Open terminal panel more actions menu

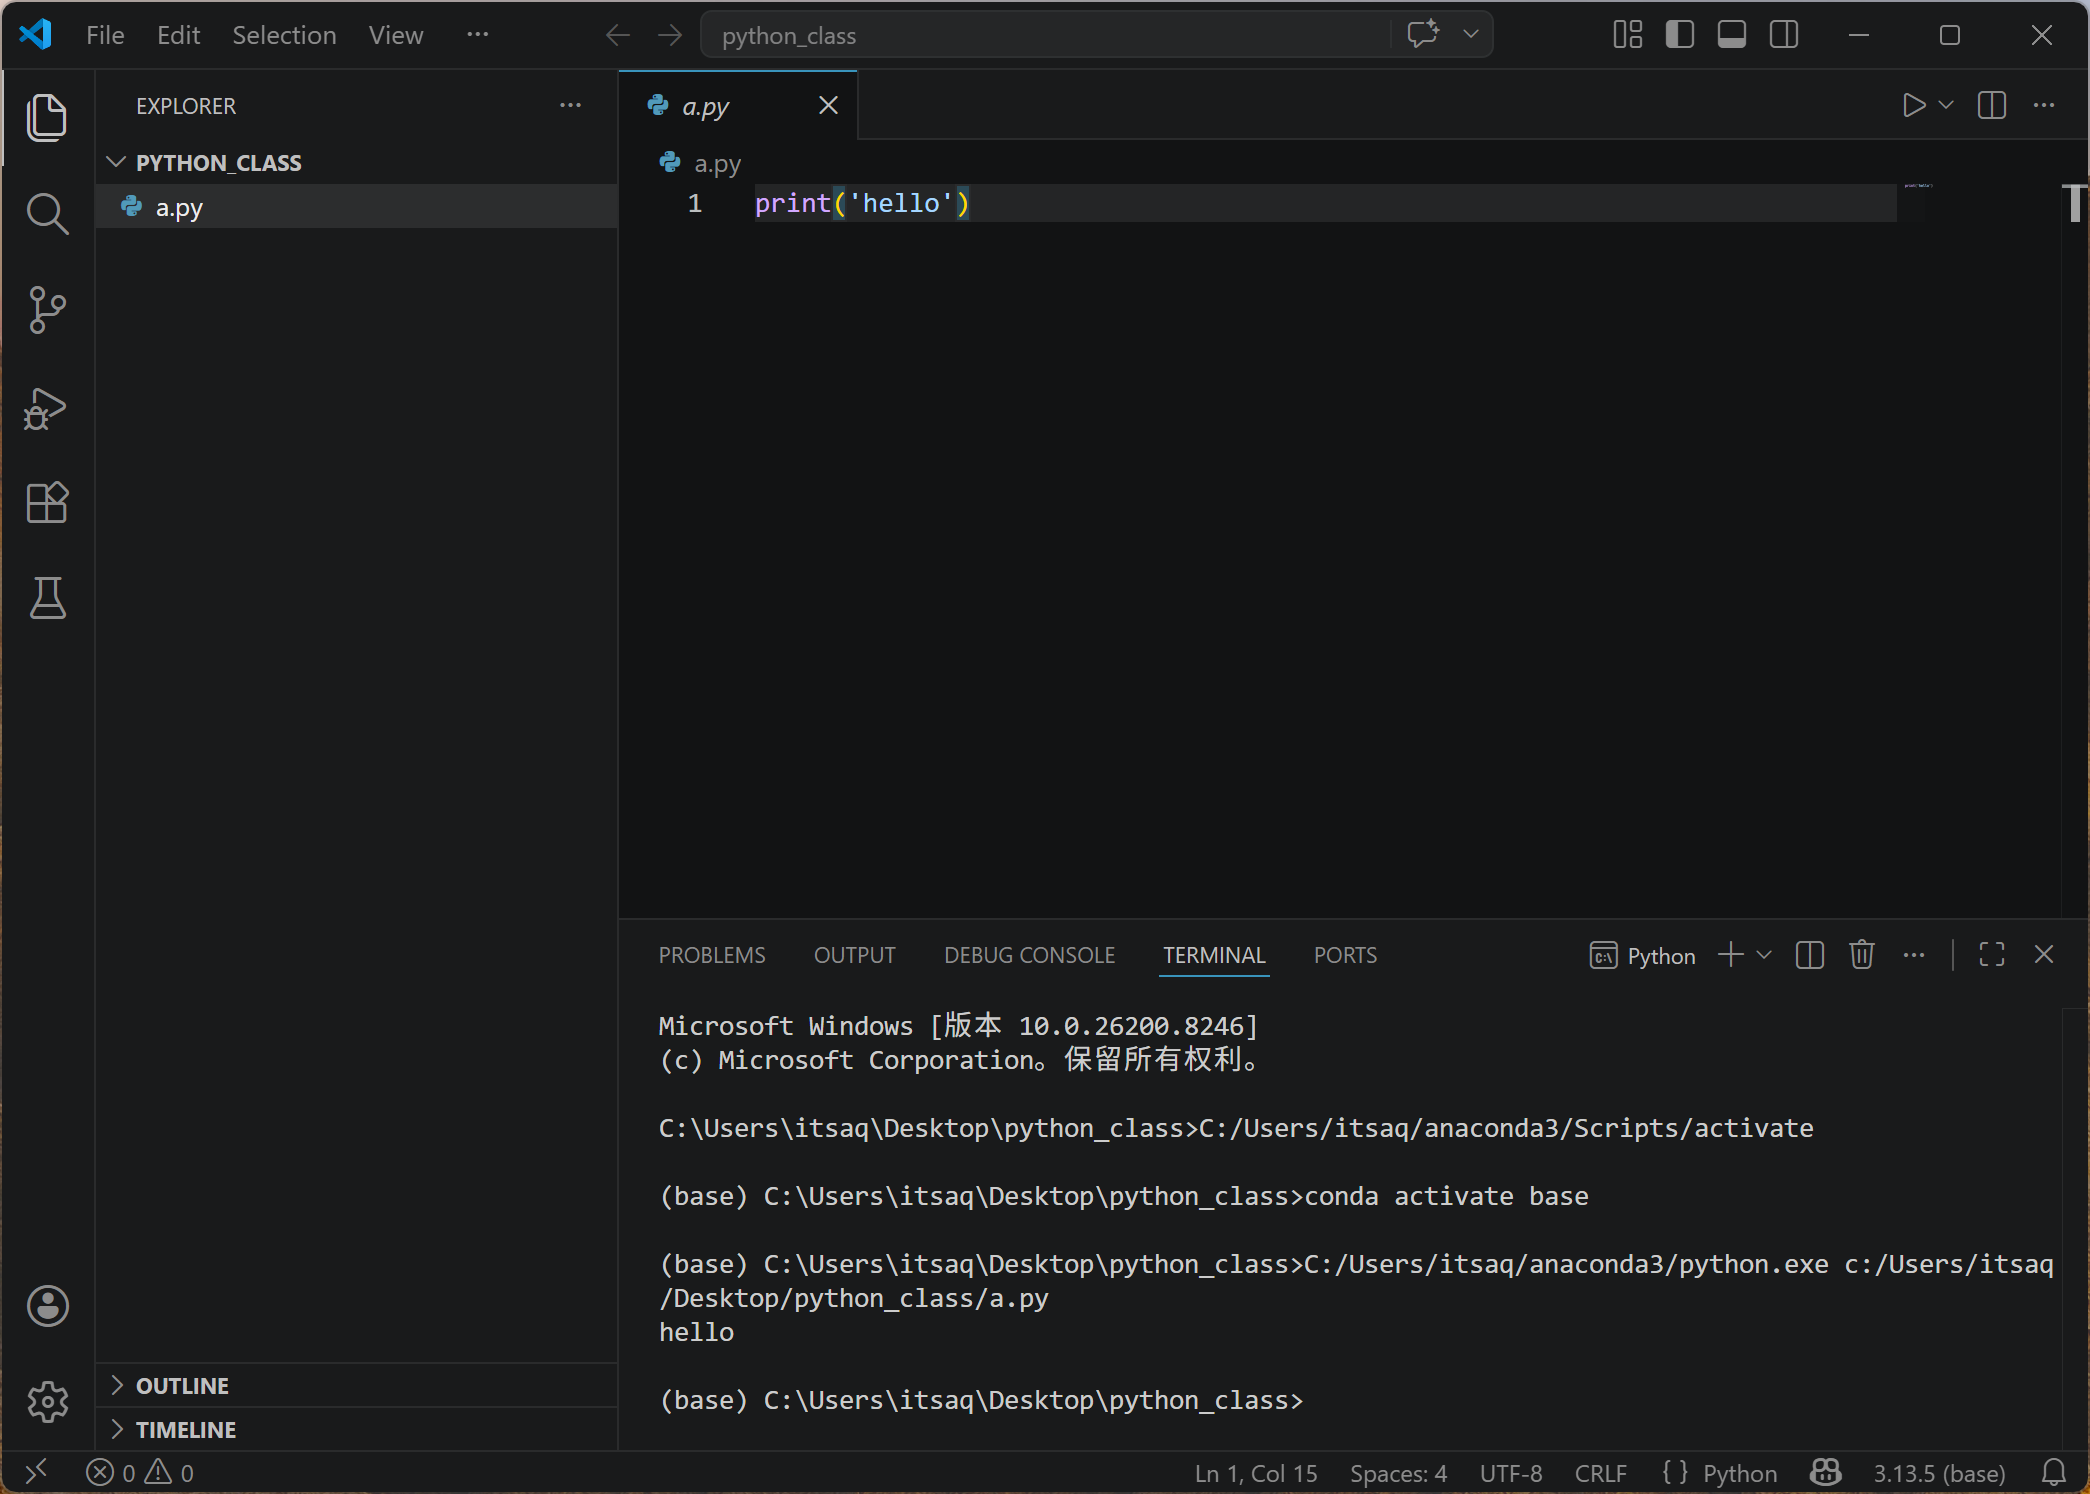click(1914, 955)
